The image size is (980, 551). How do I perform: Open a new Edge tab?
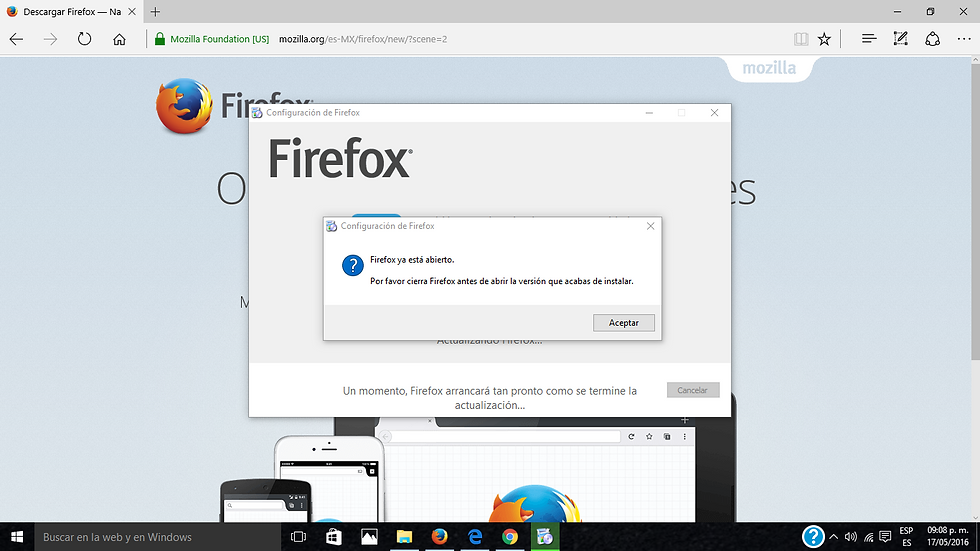pyautogui.click(x=155, y=12)
